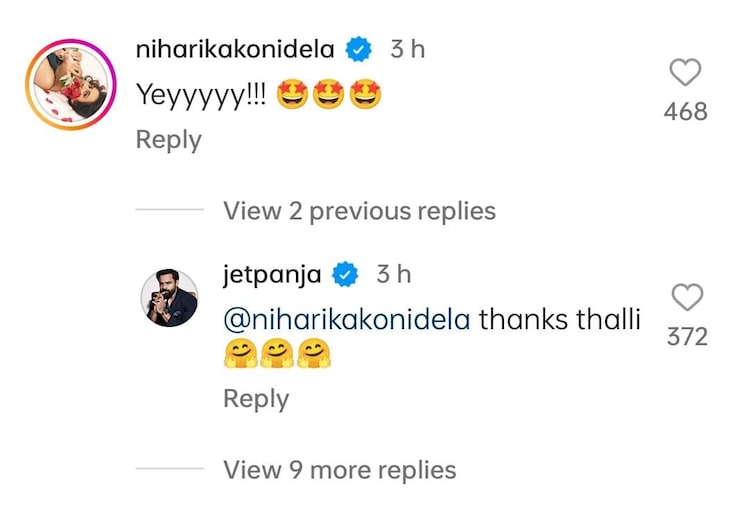Expand View 2 previous replies

pos(359,211)
